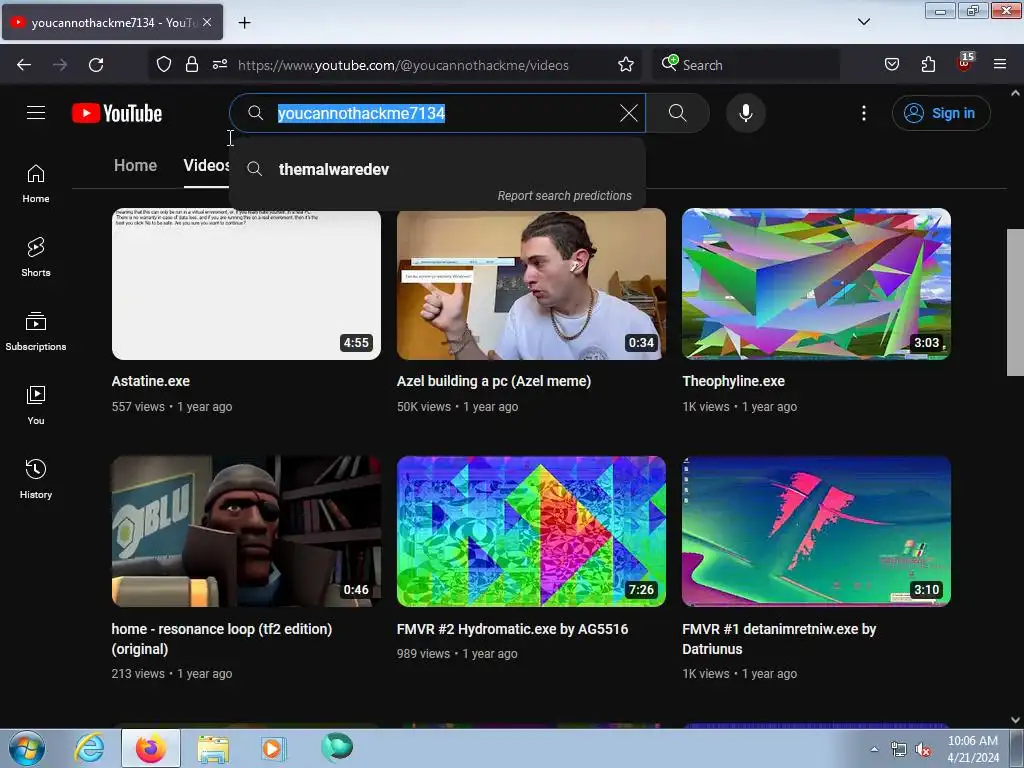This screenshot has width=1024, height=768.
Task: Close the youcannothackme7134 browser tab
Action: tap(207, 22)
